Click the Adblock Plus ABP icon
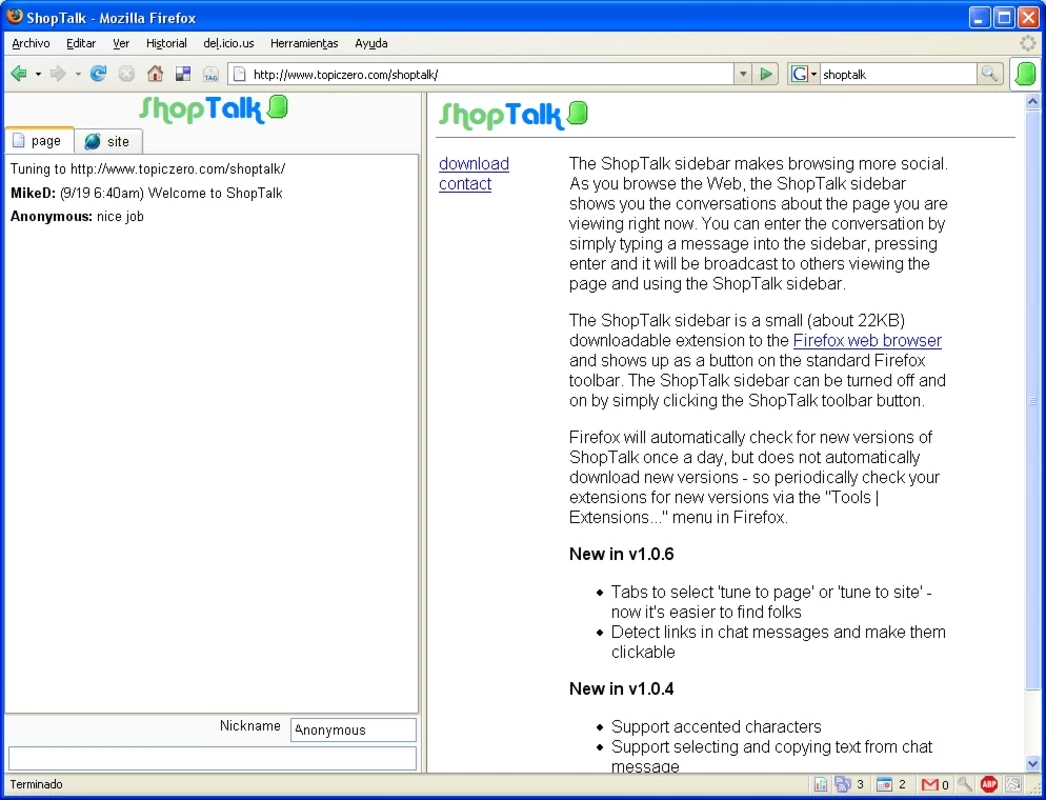Viewport: 1046px width, 800px height. [x=989, y=785]
